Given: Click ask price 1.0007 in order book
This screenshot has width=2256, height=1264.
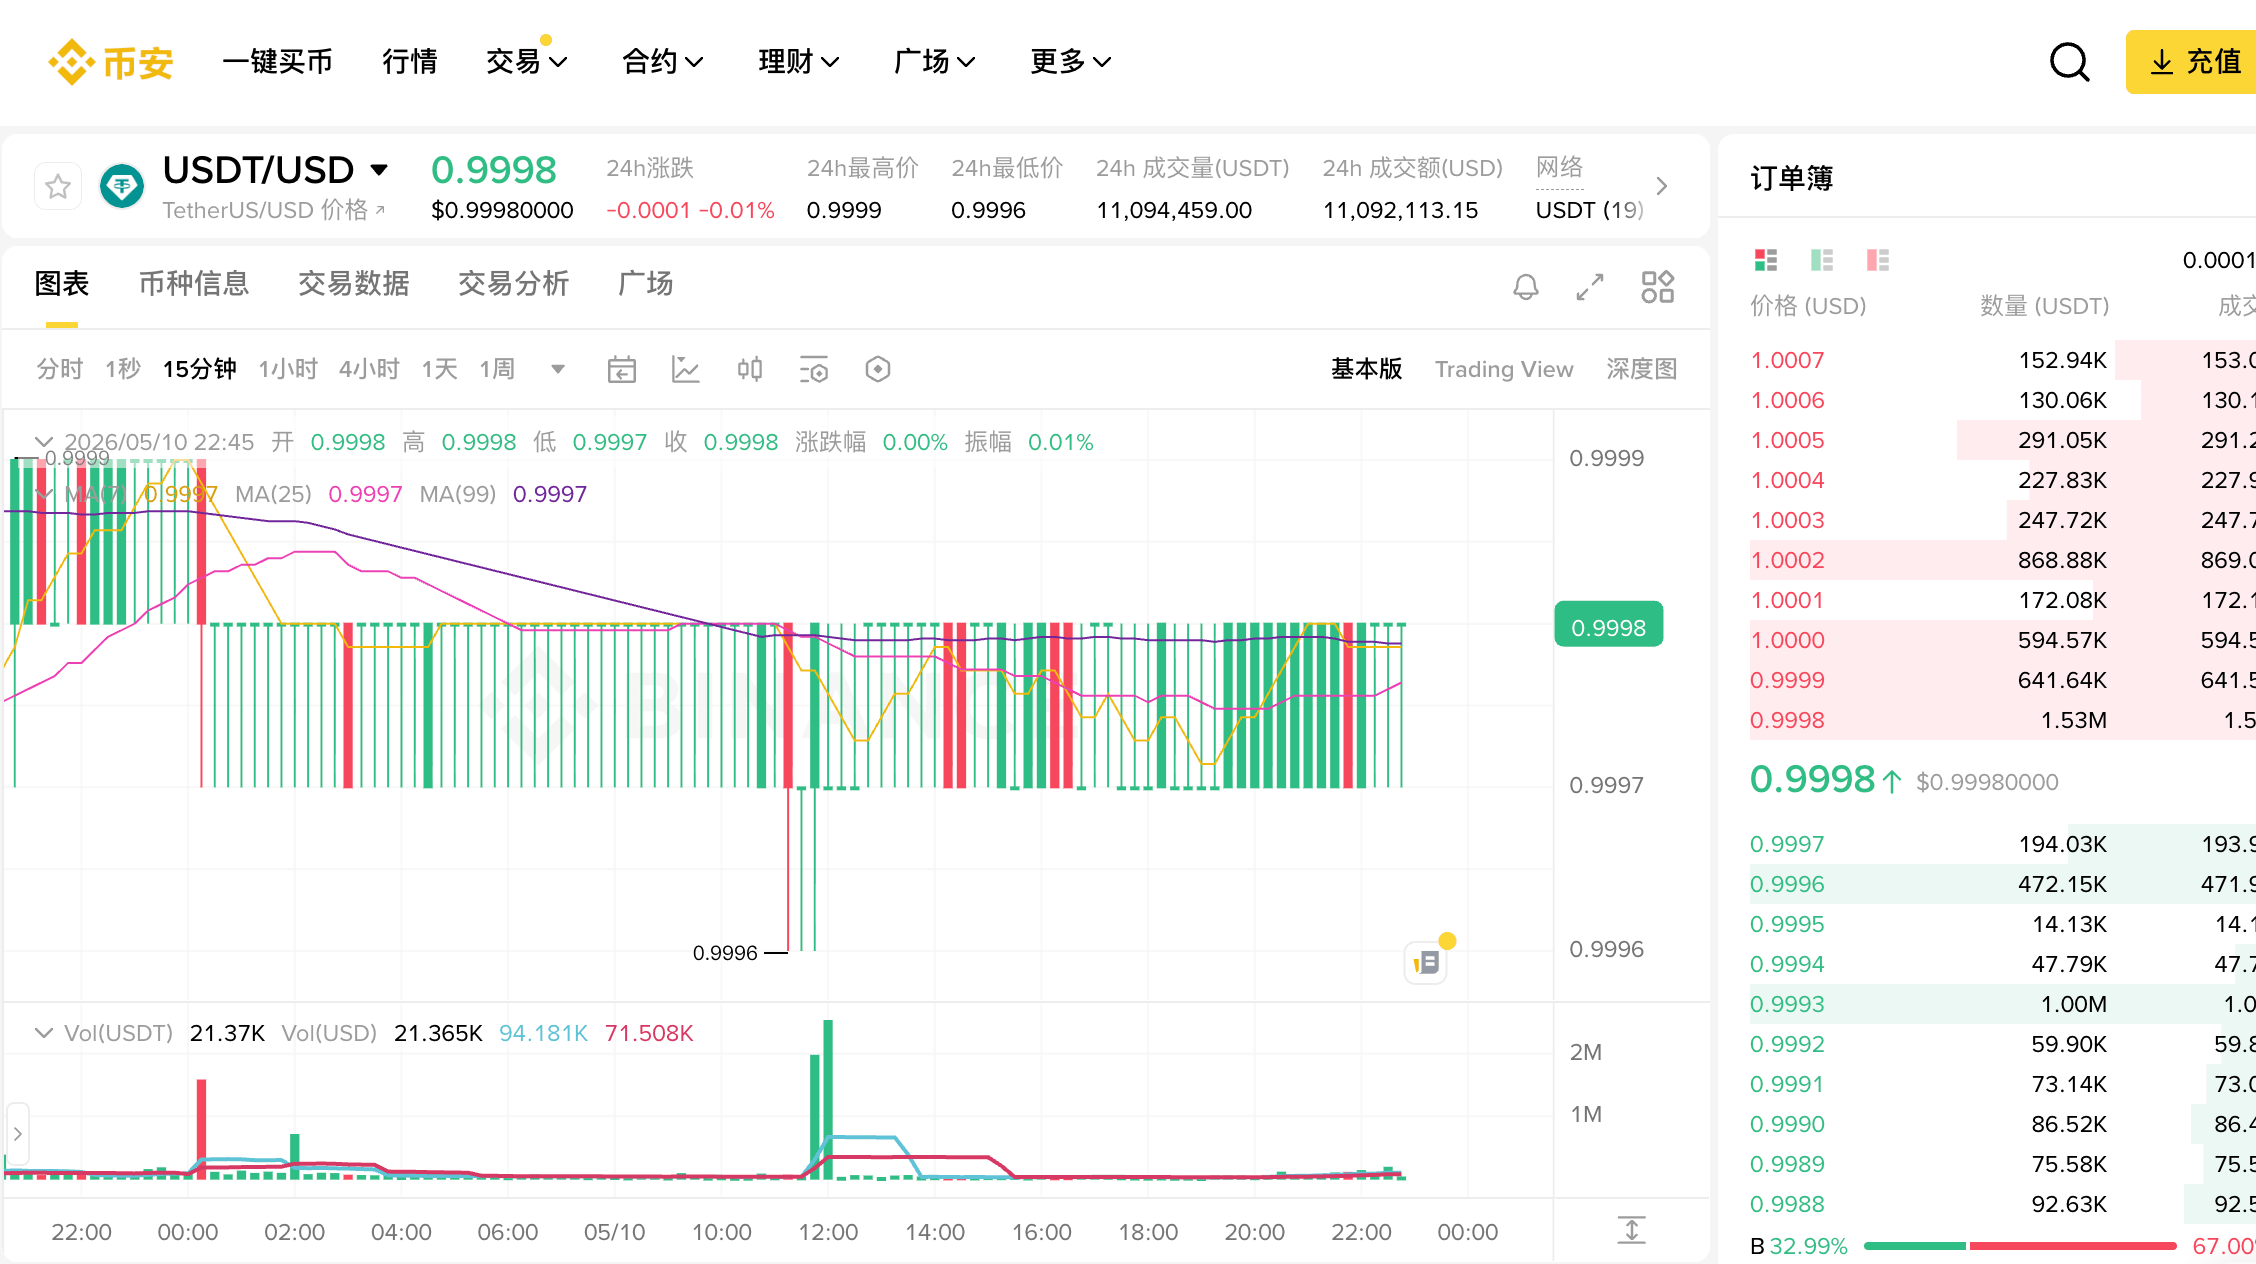Looking at the screenshot, I should 1787,360.
